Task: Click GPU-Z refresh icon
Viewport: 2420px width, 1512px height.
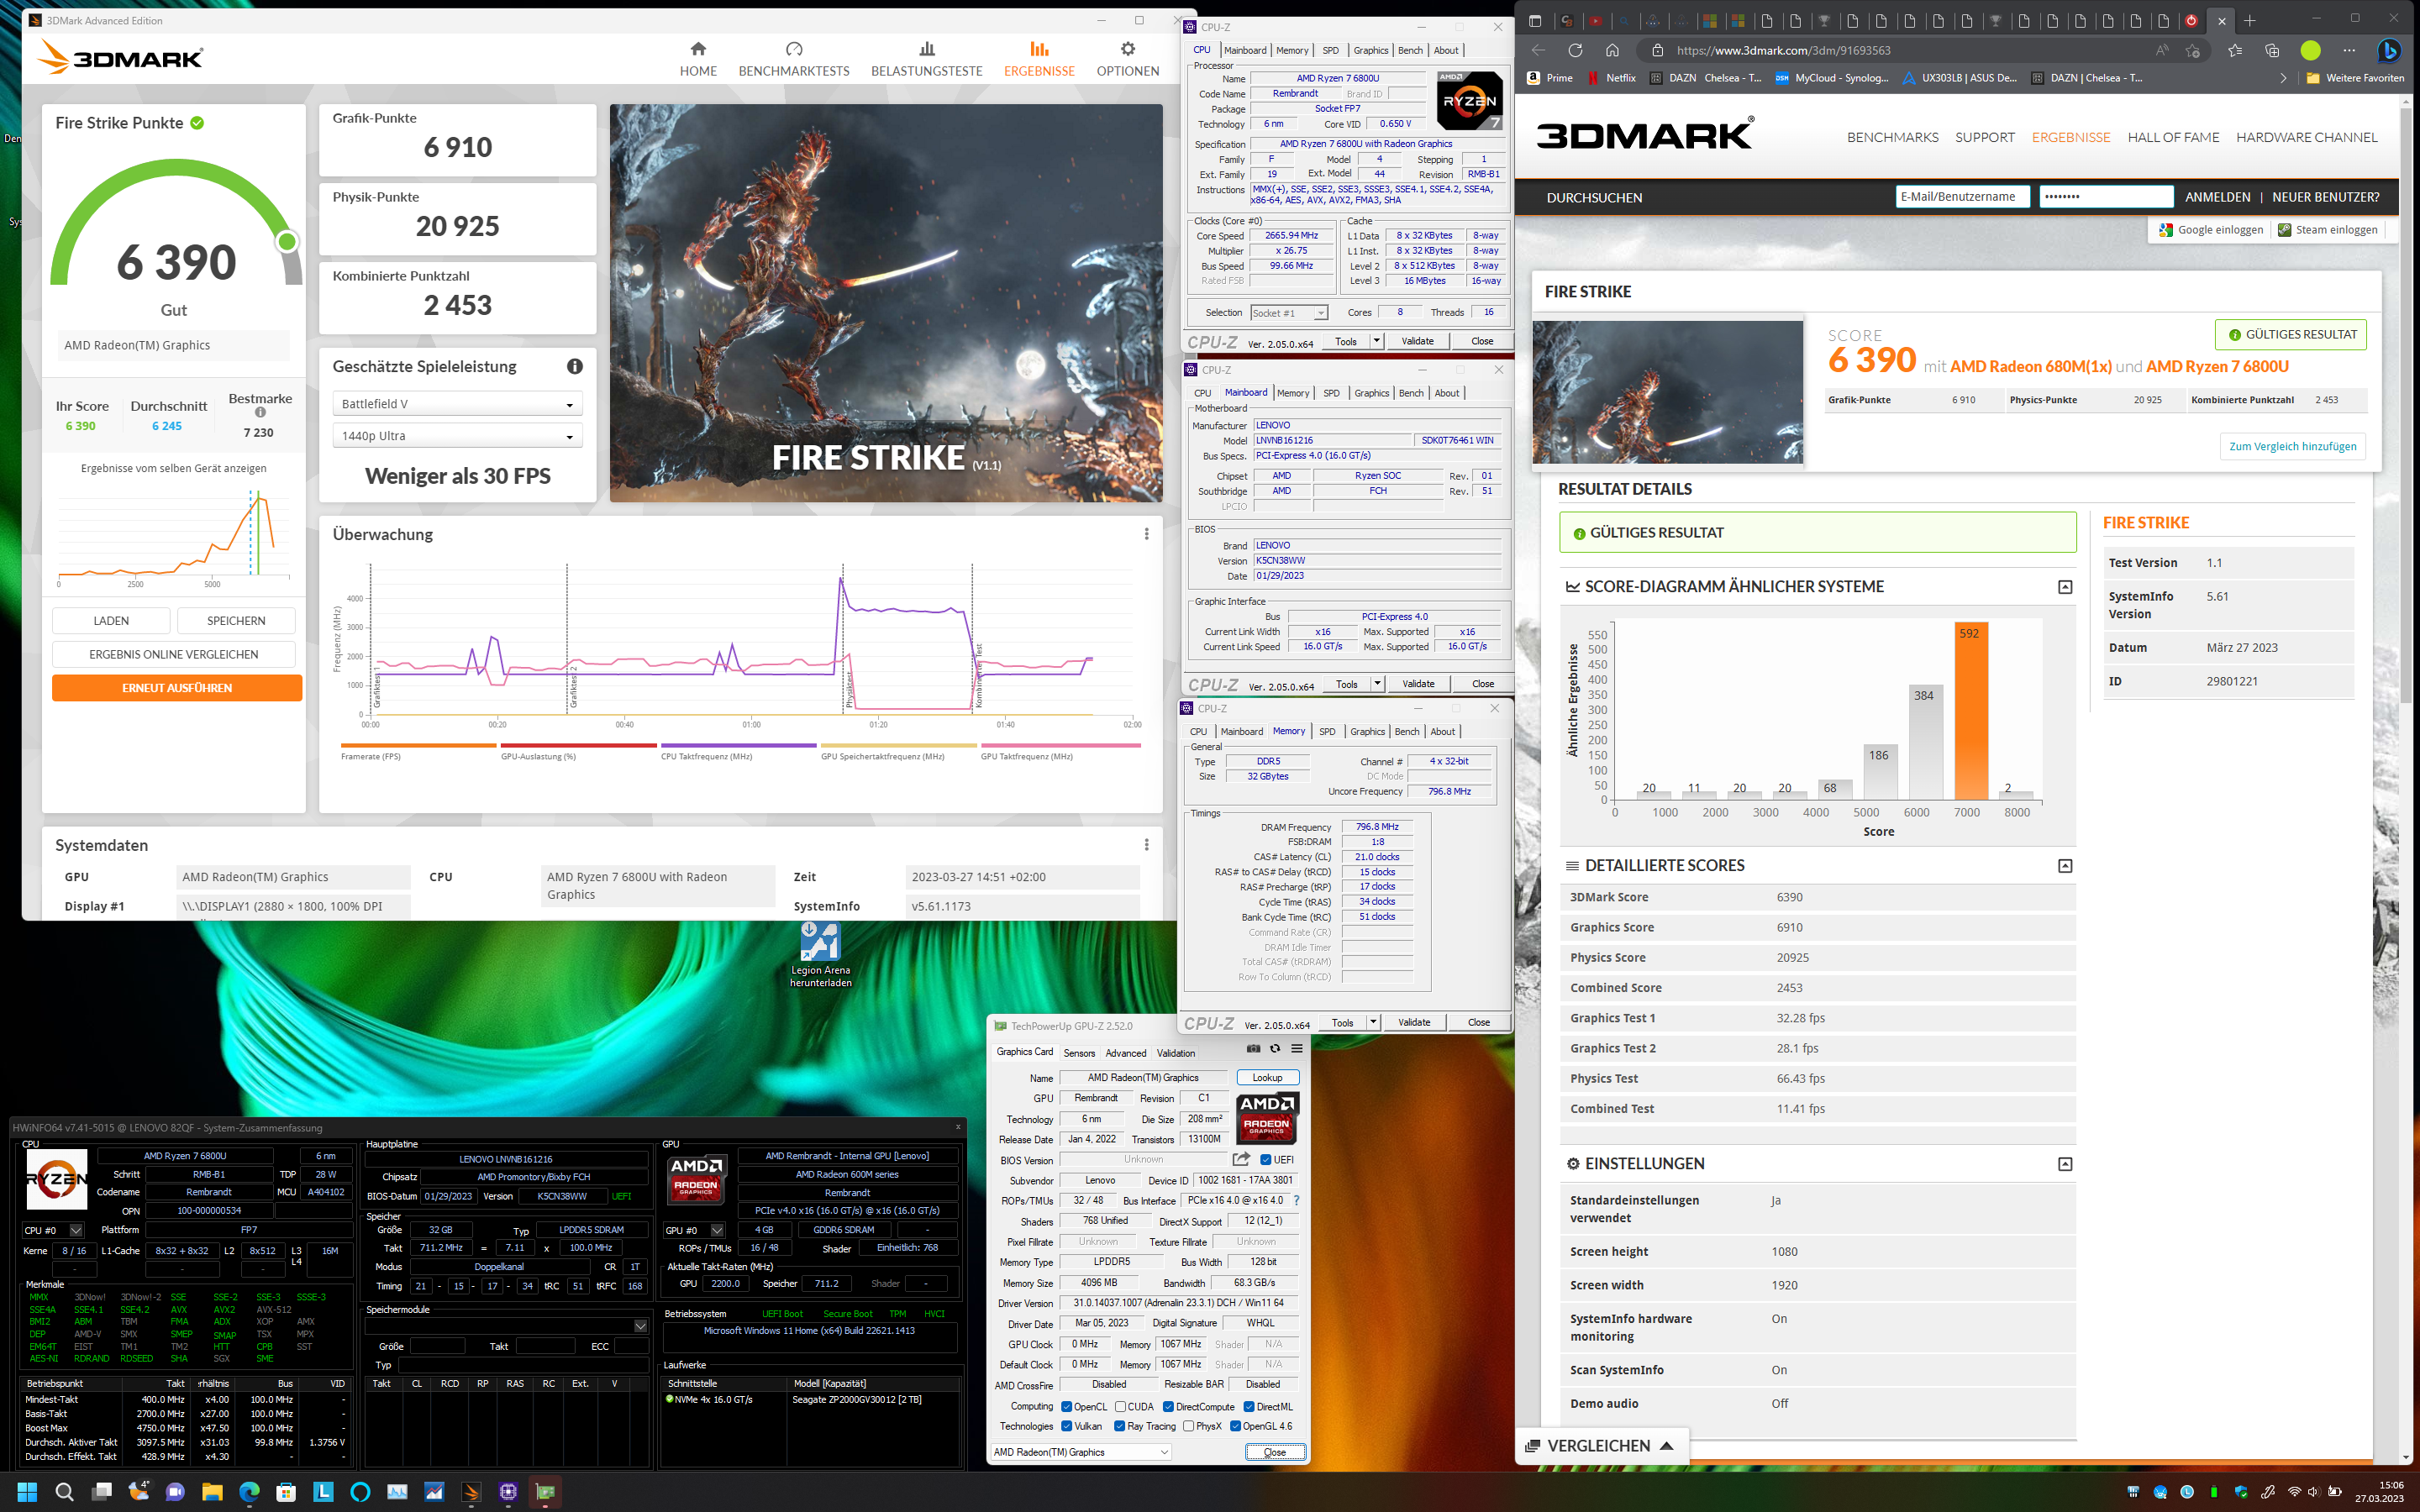Action: (1274, 1049)
